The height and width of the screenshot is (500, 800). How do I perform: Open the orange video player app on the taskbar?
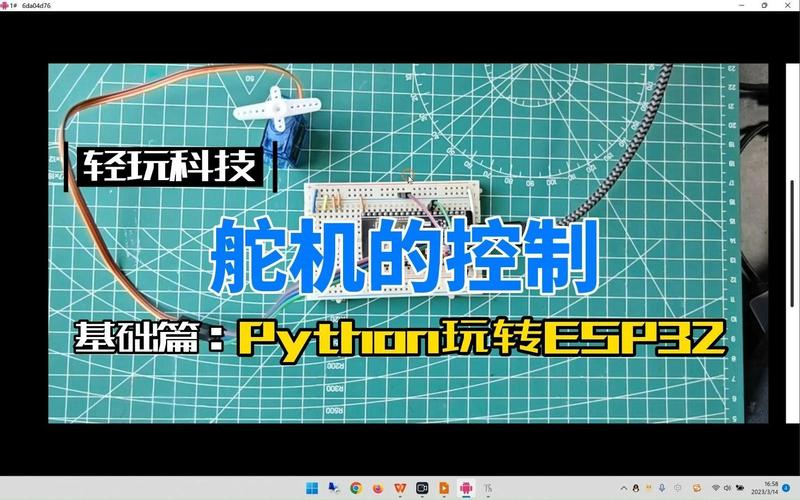pyautogui.click(x=444, y=488)
